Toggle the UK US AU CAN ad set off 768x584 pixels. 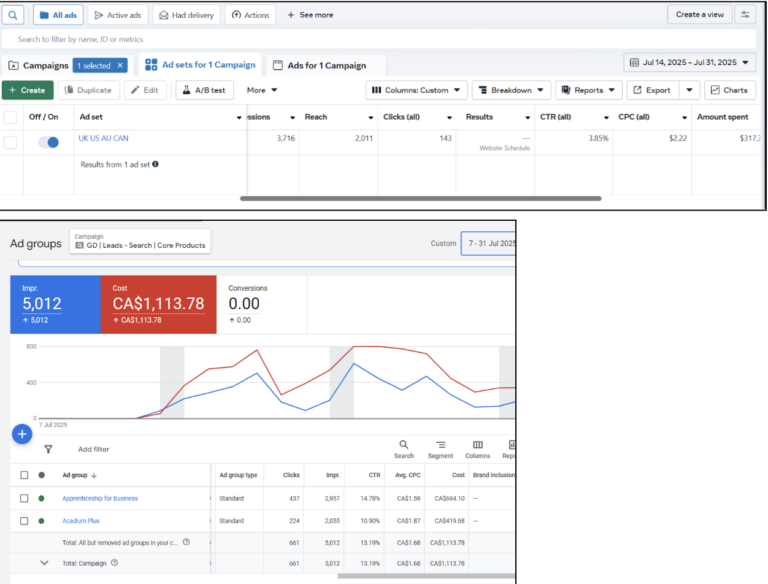pyautogui.click(x=48, y=143)
